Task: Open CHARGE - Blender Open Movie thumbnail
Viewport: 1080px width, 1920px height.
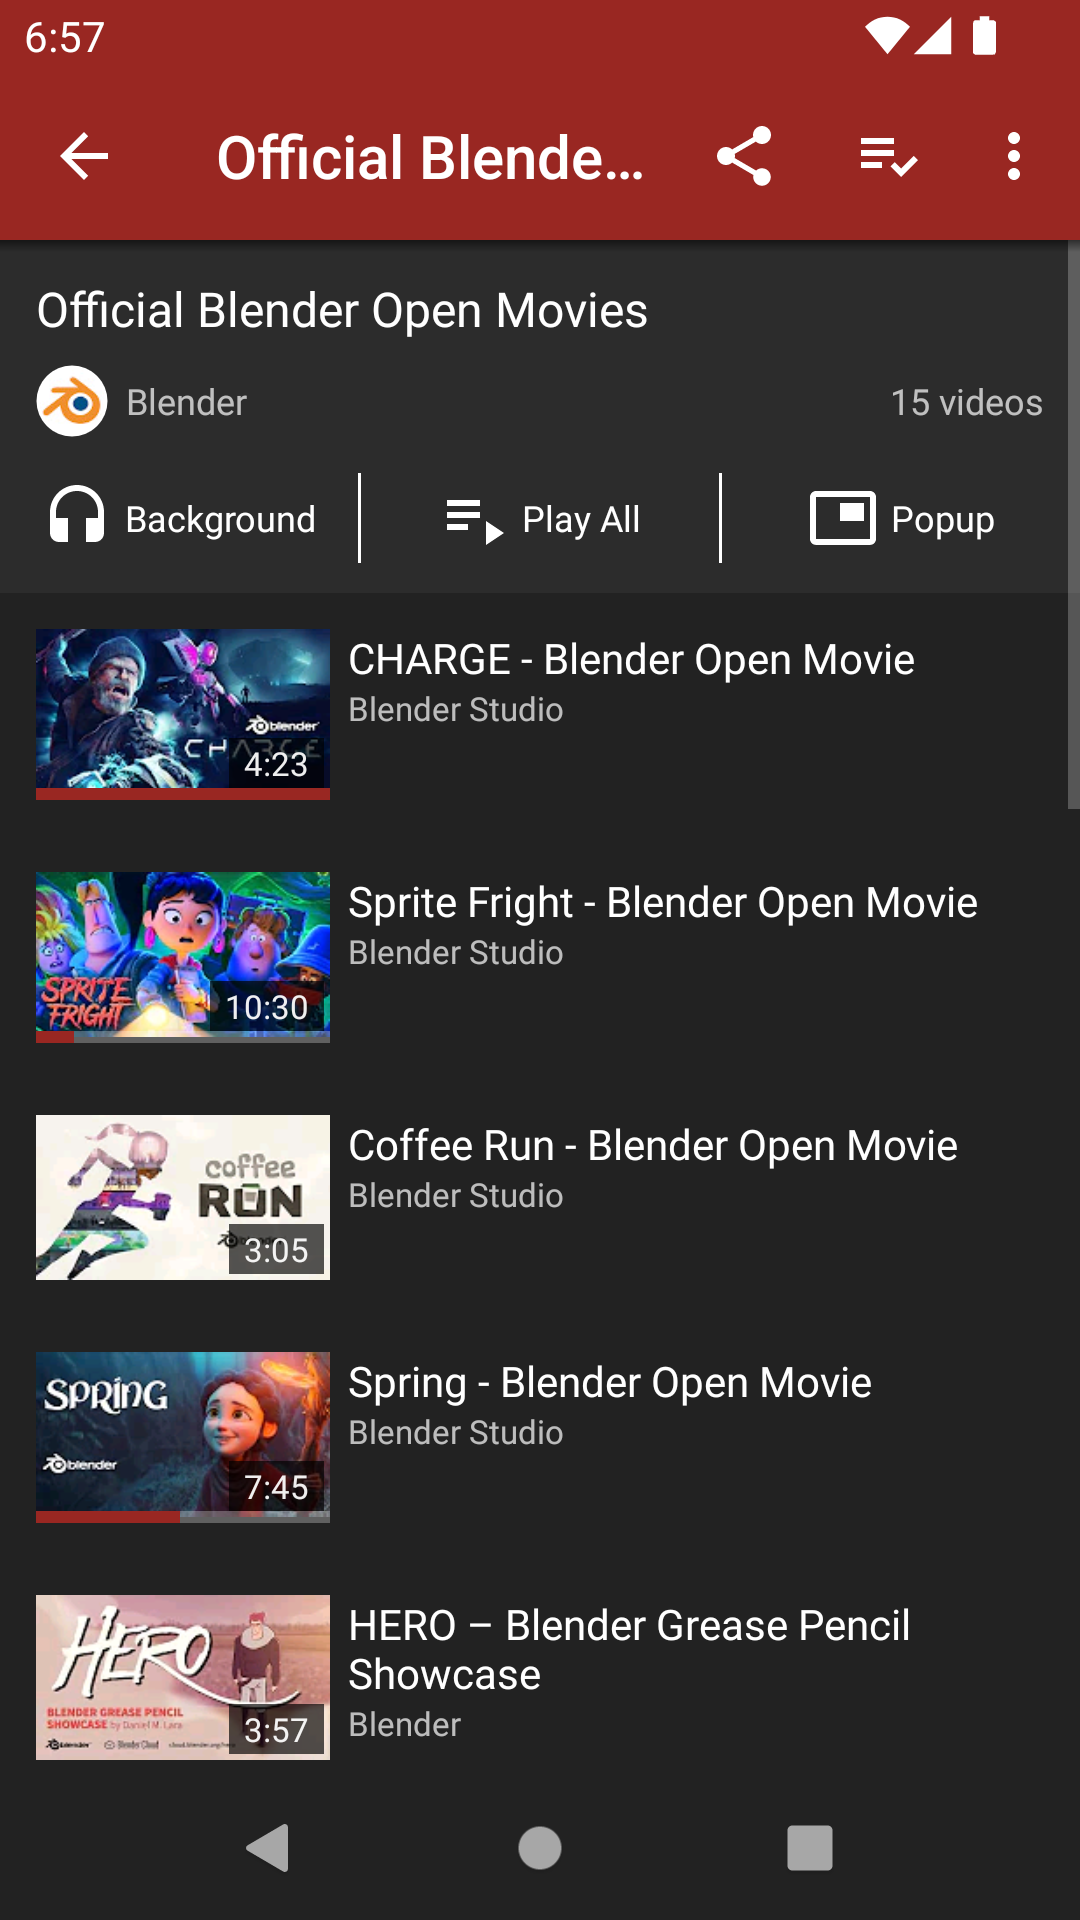Action: [x=183, y=714]
